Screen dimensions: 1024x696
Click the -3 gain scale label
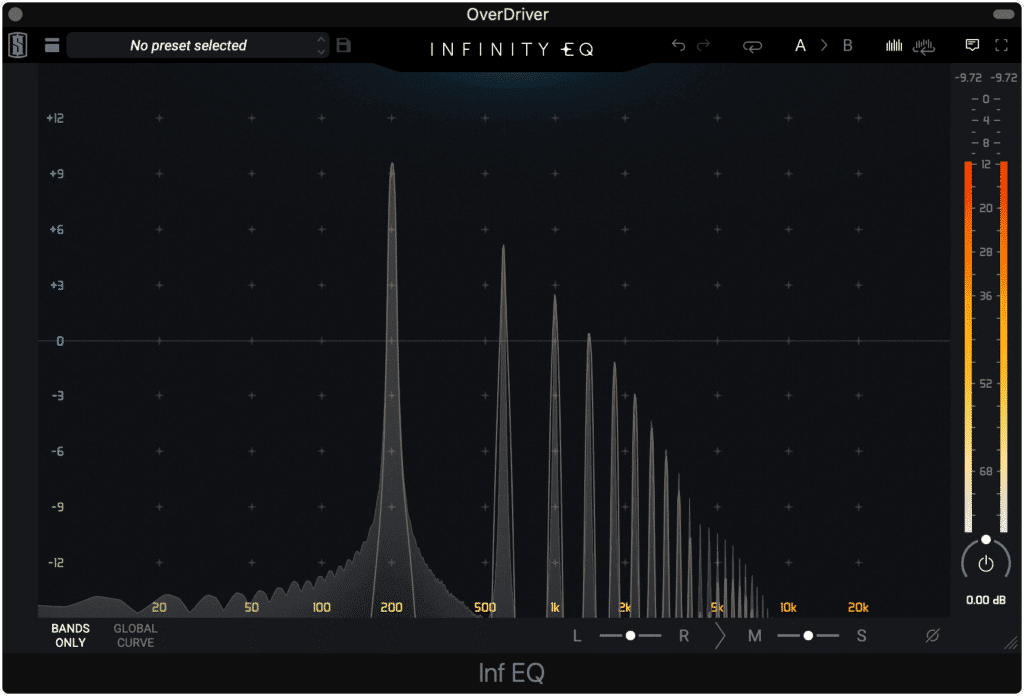57,396
